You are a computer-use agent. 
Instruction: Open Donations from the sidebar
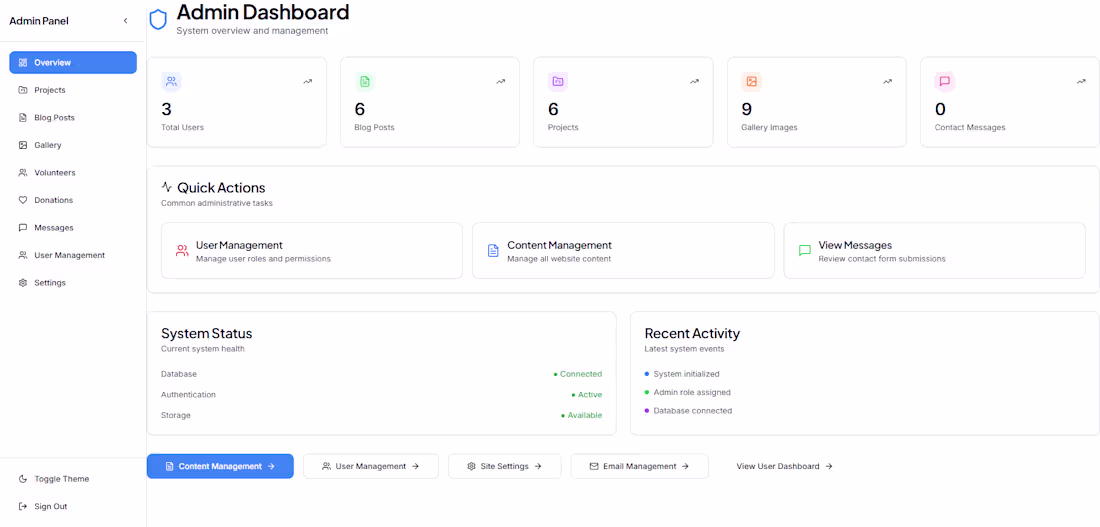53,200
